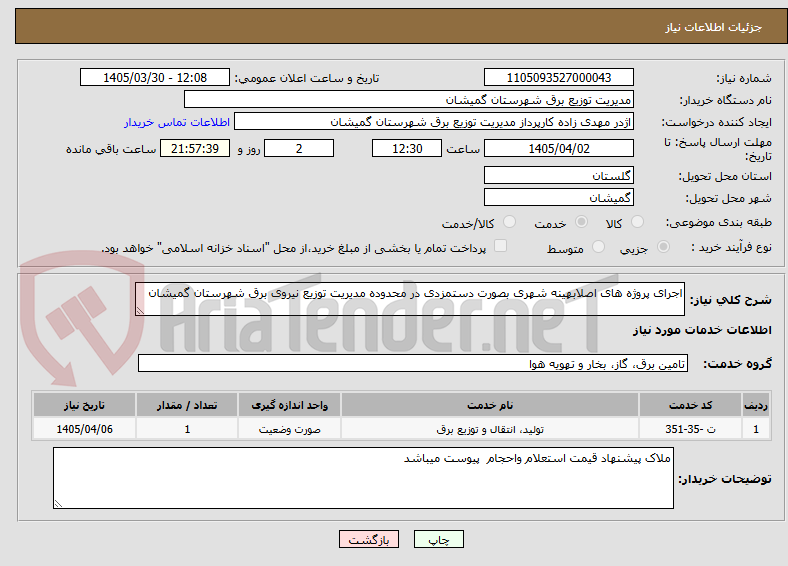Image resolution: width=788 pixels, height=566 pixels.
Task: Click delivery province field گلستان
Action: 558,175
